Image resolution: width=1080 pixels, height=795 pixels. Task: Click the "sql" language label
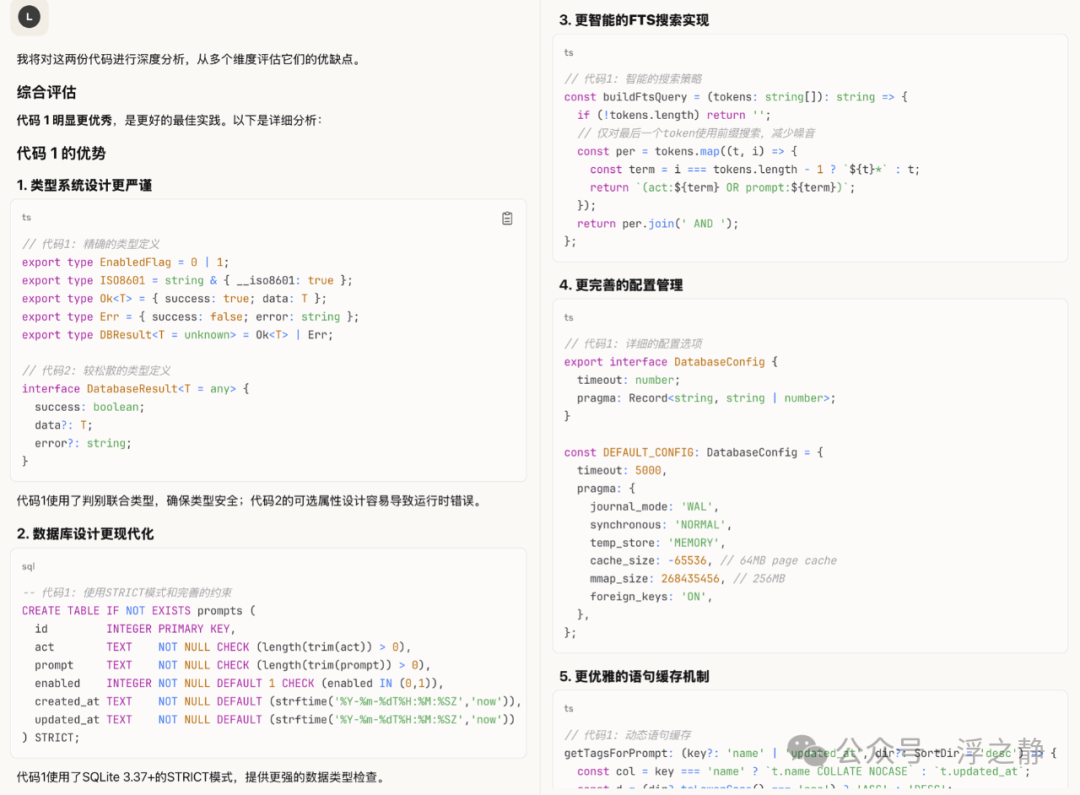pyautogui.click(x=28, y=566)
